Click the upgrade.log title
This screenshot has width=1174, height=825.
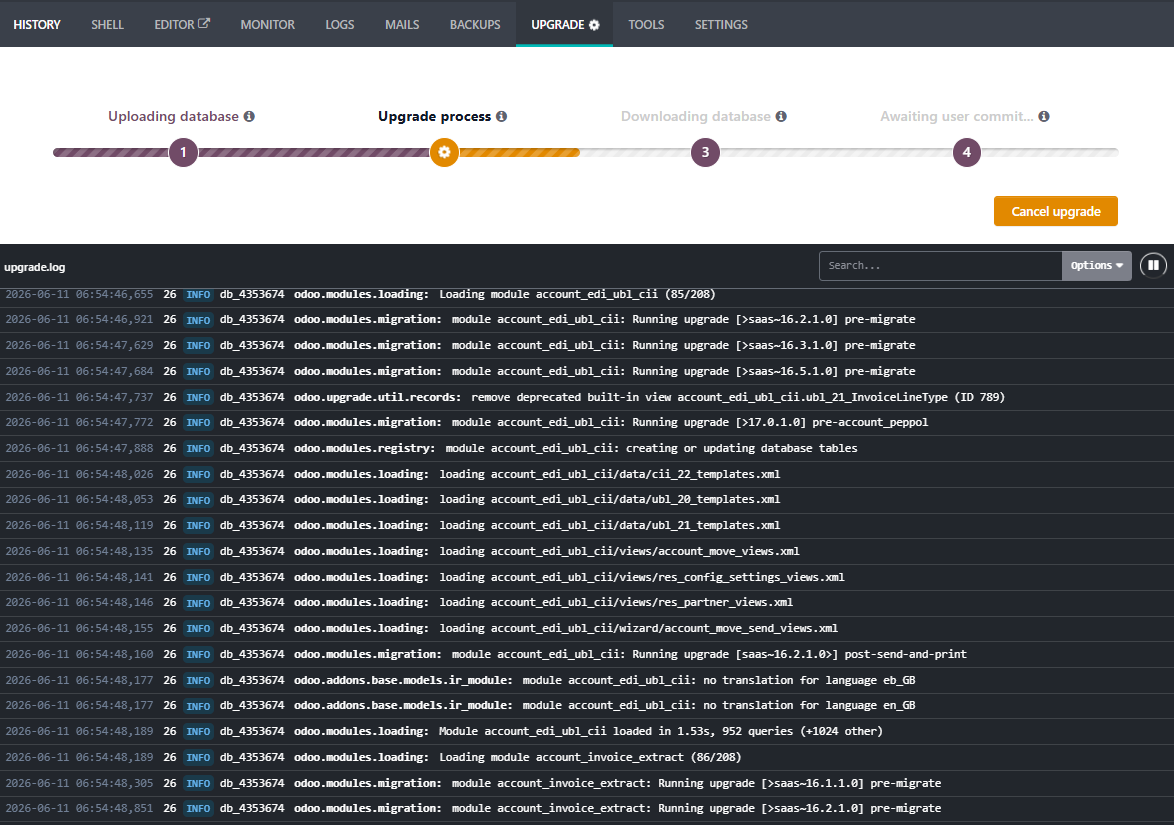(34, 267)
